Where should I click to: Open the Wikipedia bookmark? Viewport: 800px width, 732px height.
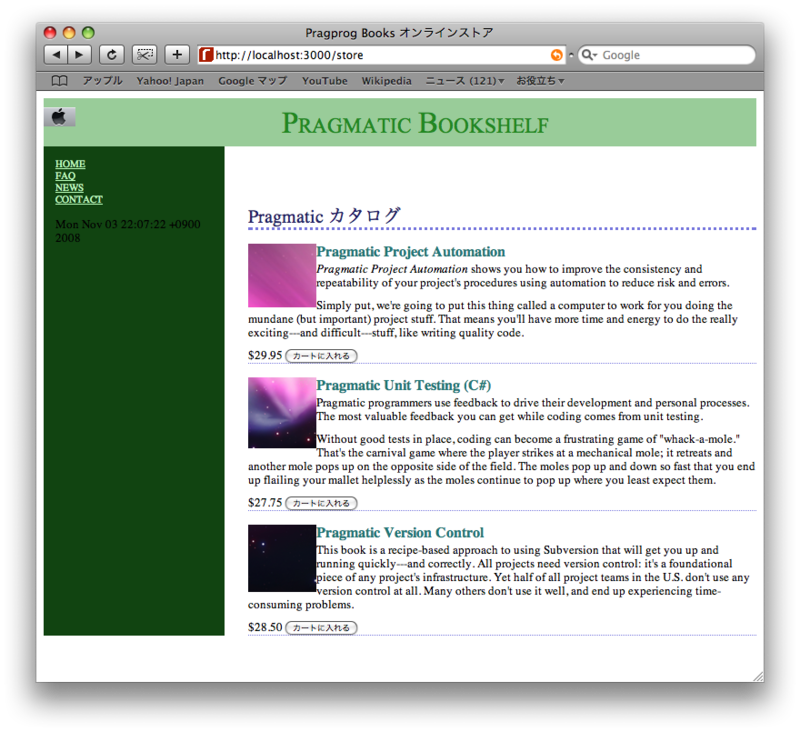[386, 81]
